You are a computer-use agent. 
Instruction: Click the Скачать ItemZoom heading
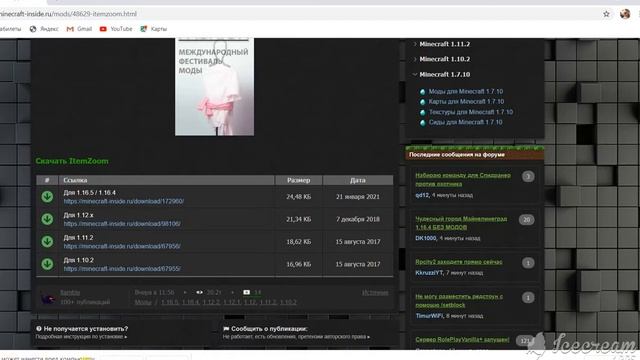pos(72,161)
